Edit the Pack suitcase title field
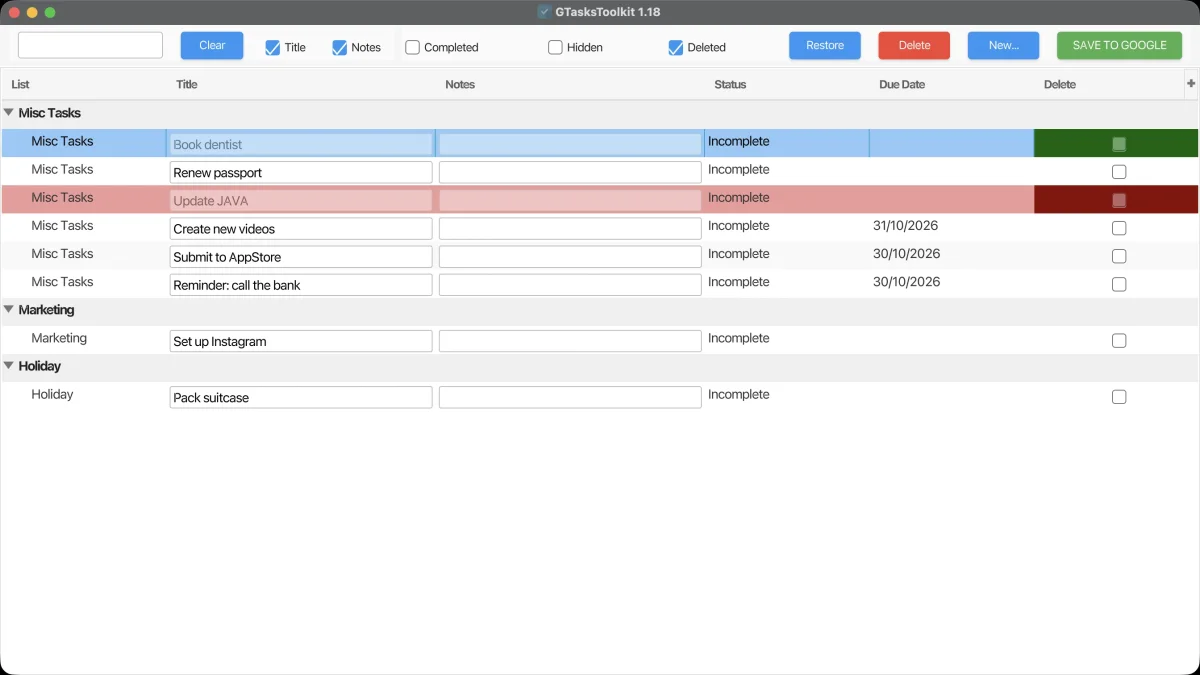Viewport: 1200px width, 675px height. pyautogui.click(x=301, y=397)
